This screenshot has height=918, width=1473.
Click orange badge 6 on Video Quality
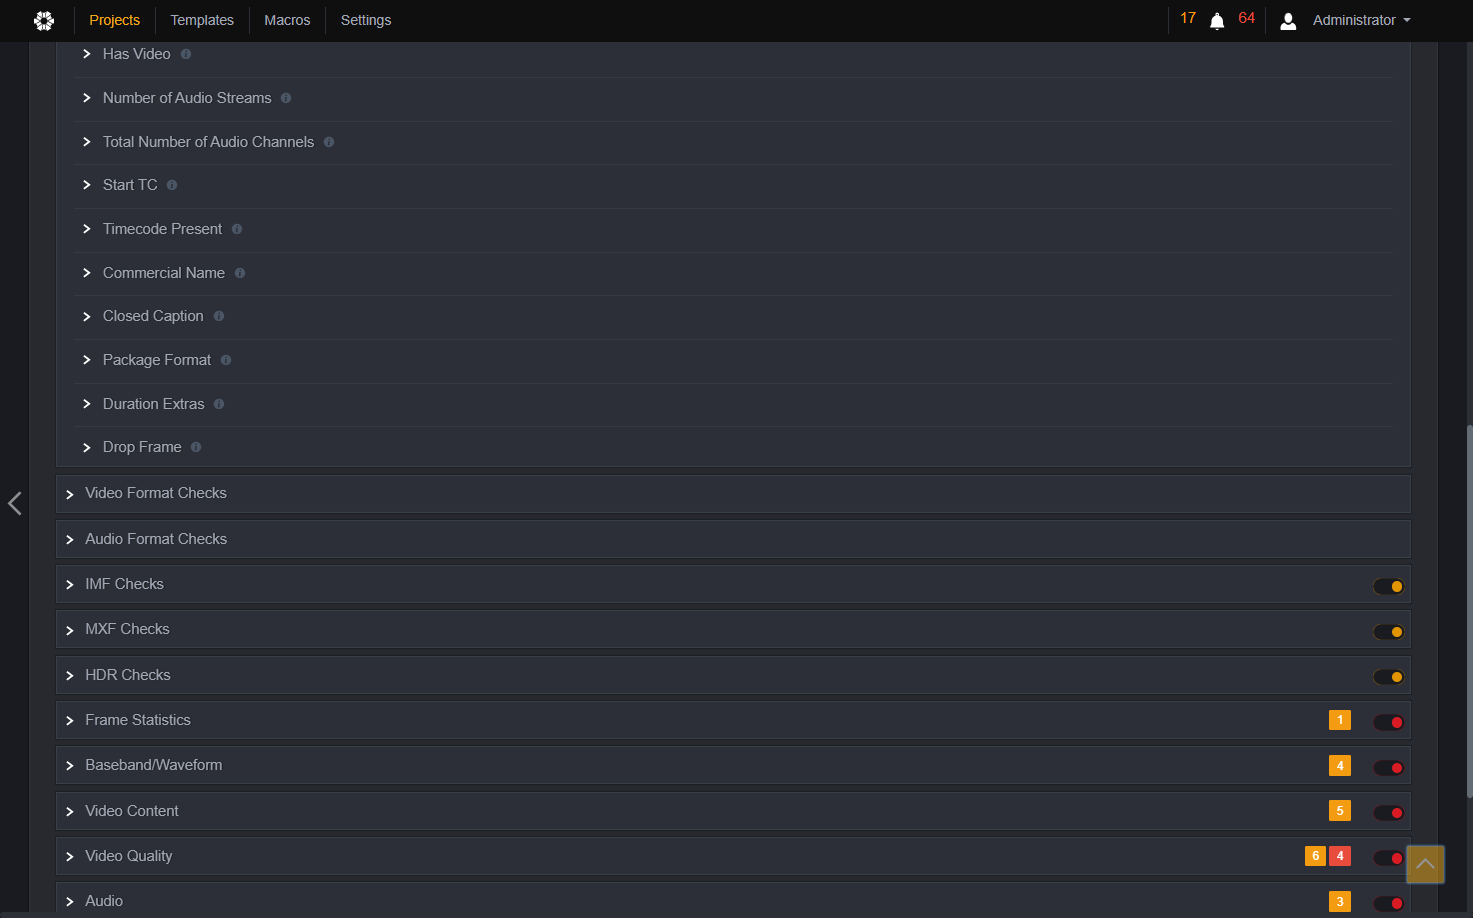click(x=1315, y=856)
